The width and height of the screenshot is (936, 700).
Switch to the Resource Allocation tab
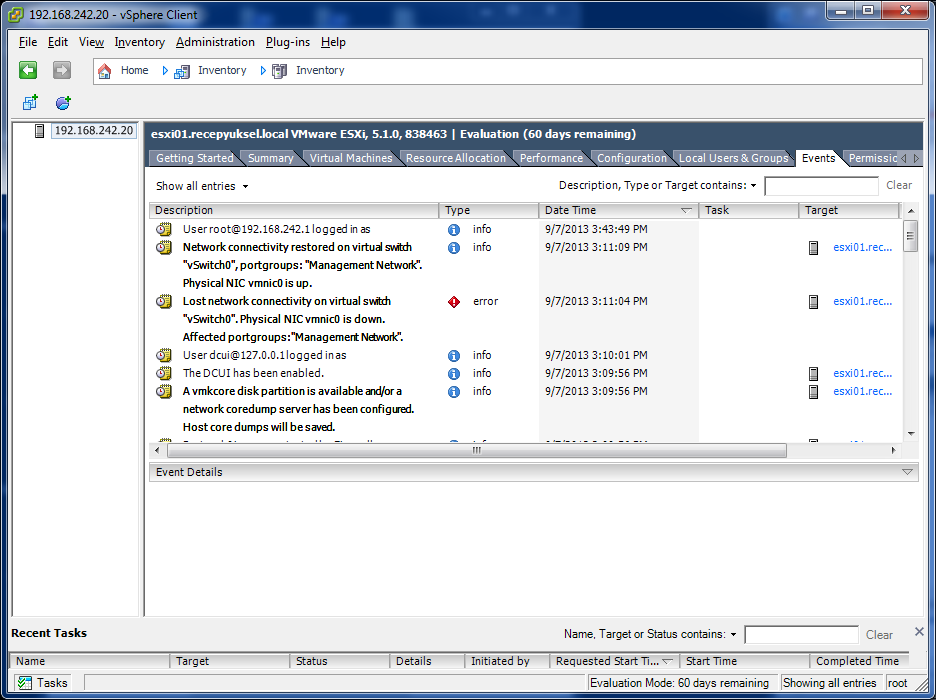coord(455,158)
